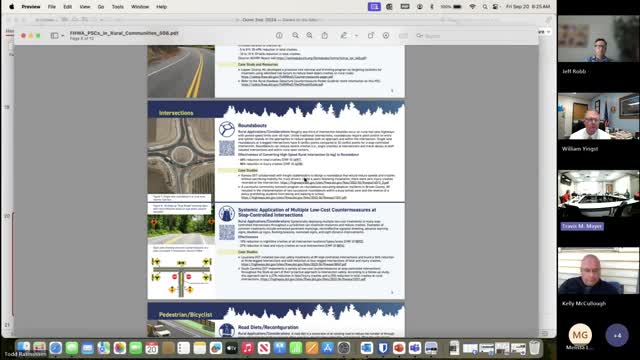Open the View menu in menu bar
This screenshot has width=640, height=360.
click(x=85, y=7)
